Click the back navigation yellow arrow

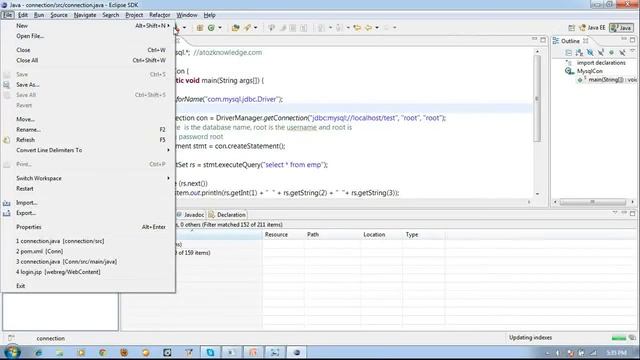357,28
